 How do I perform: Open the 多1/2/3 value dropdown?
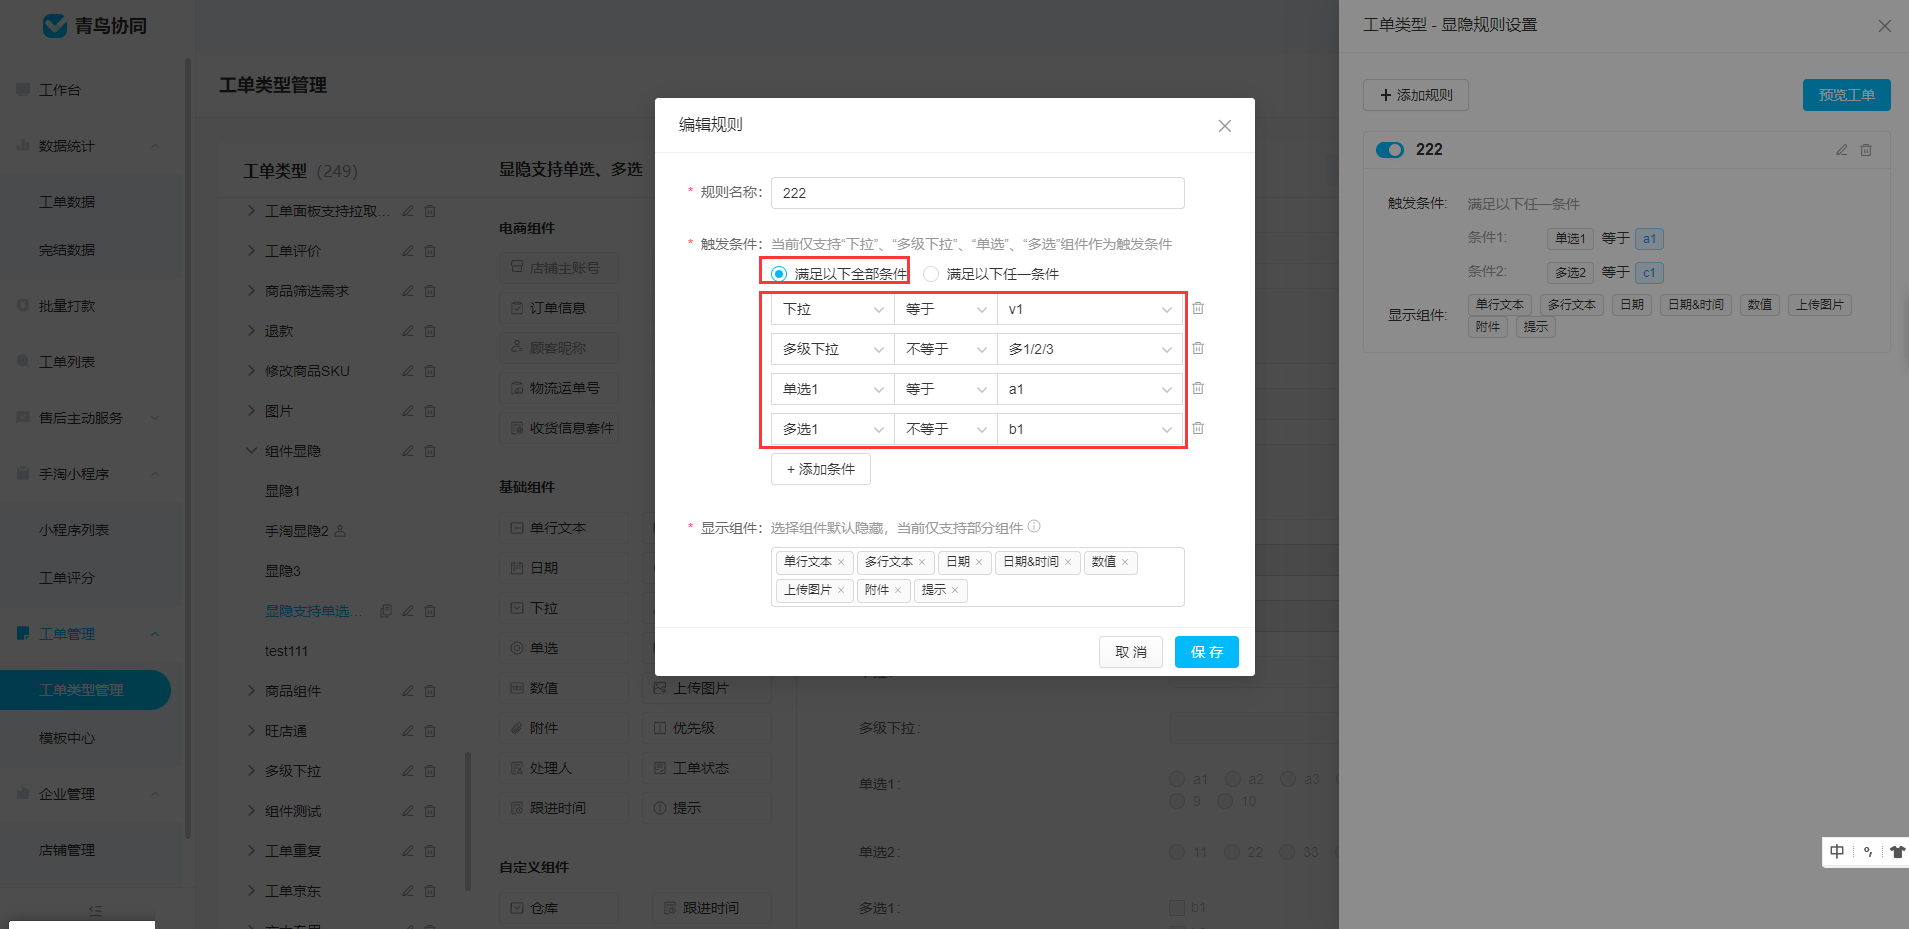[1089, 349]
